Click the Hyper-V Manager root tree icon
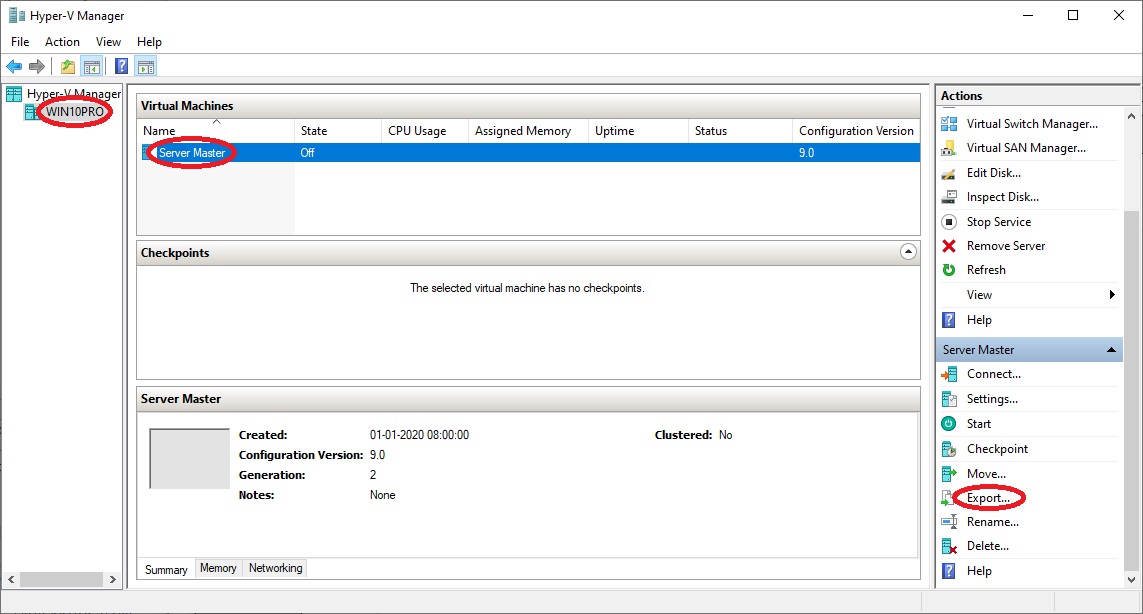 click(x=14, y=94)
